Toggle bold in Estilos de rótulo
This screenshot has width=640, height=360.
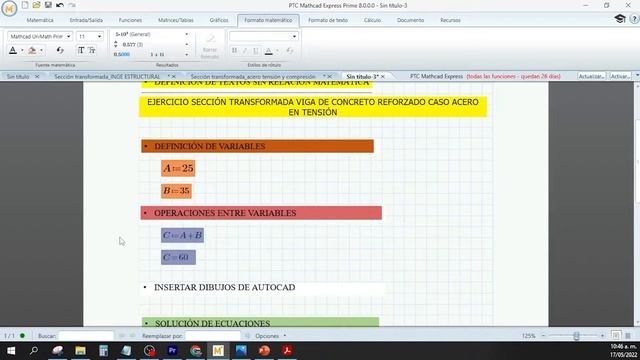coord(234,50)
